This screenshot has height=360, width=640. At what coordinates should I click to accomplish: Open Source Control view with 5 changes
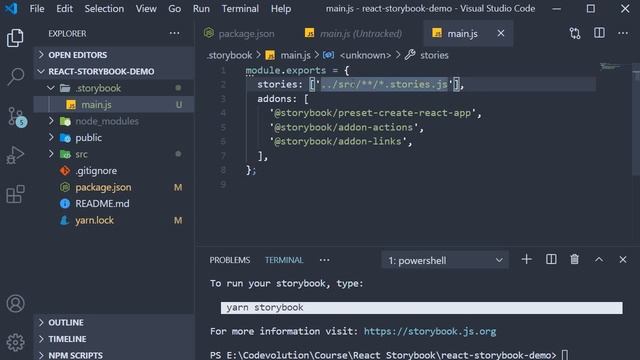click(x=16, y=116)
